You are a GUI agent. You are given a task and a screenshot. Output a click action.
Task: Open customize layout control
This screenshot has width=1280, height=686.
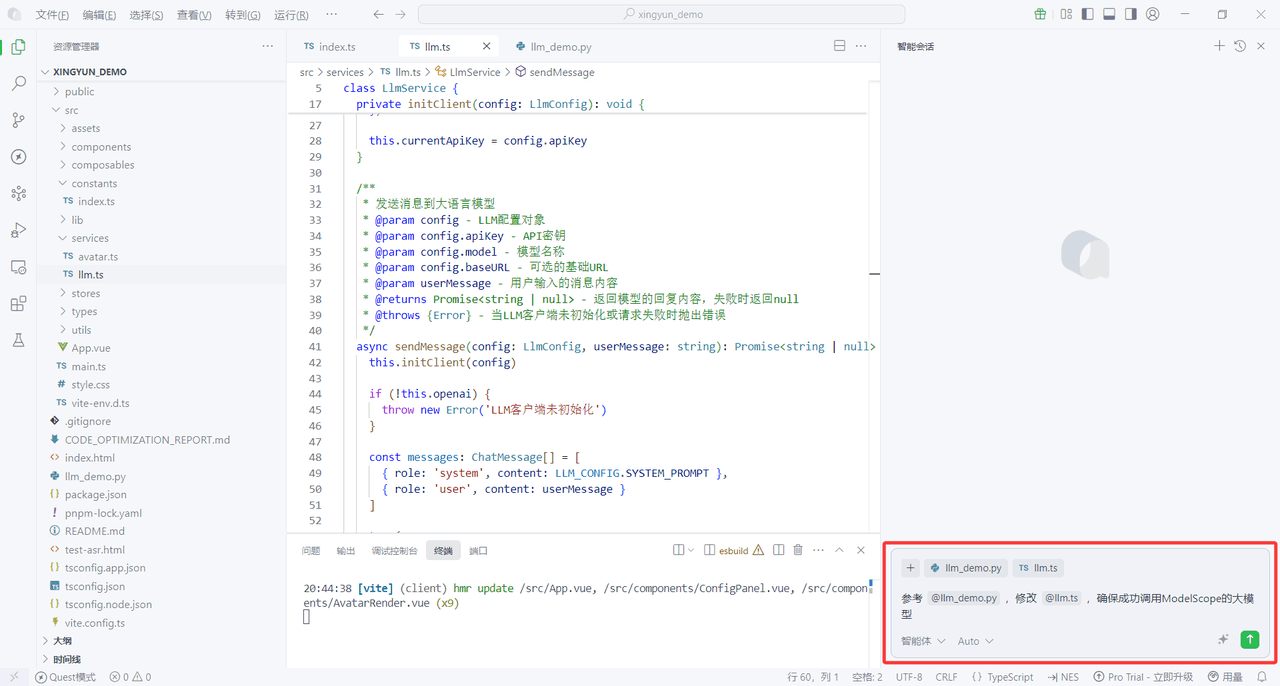pos(1066,15)
